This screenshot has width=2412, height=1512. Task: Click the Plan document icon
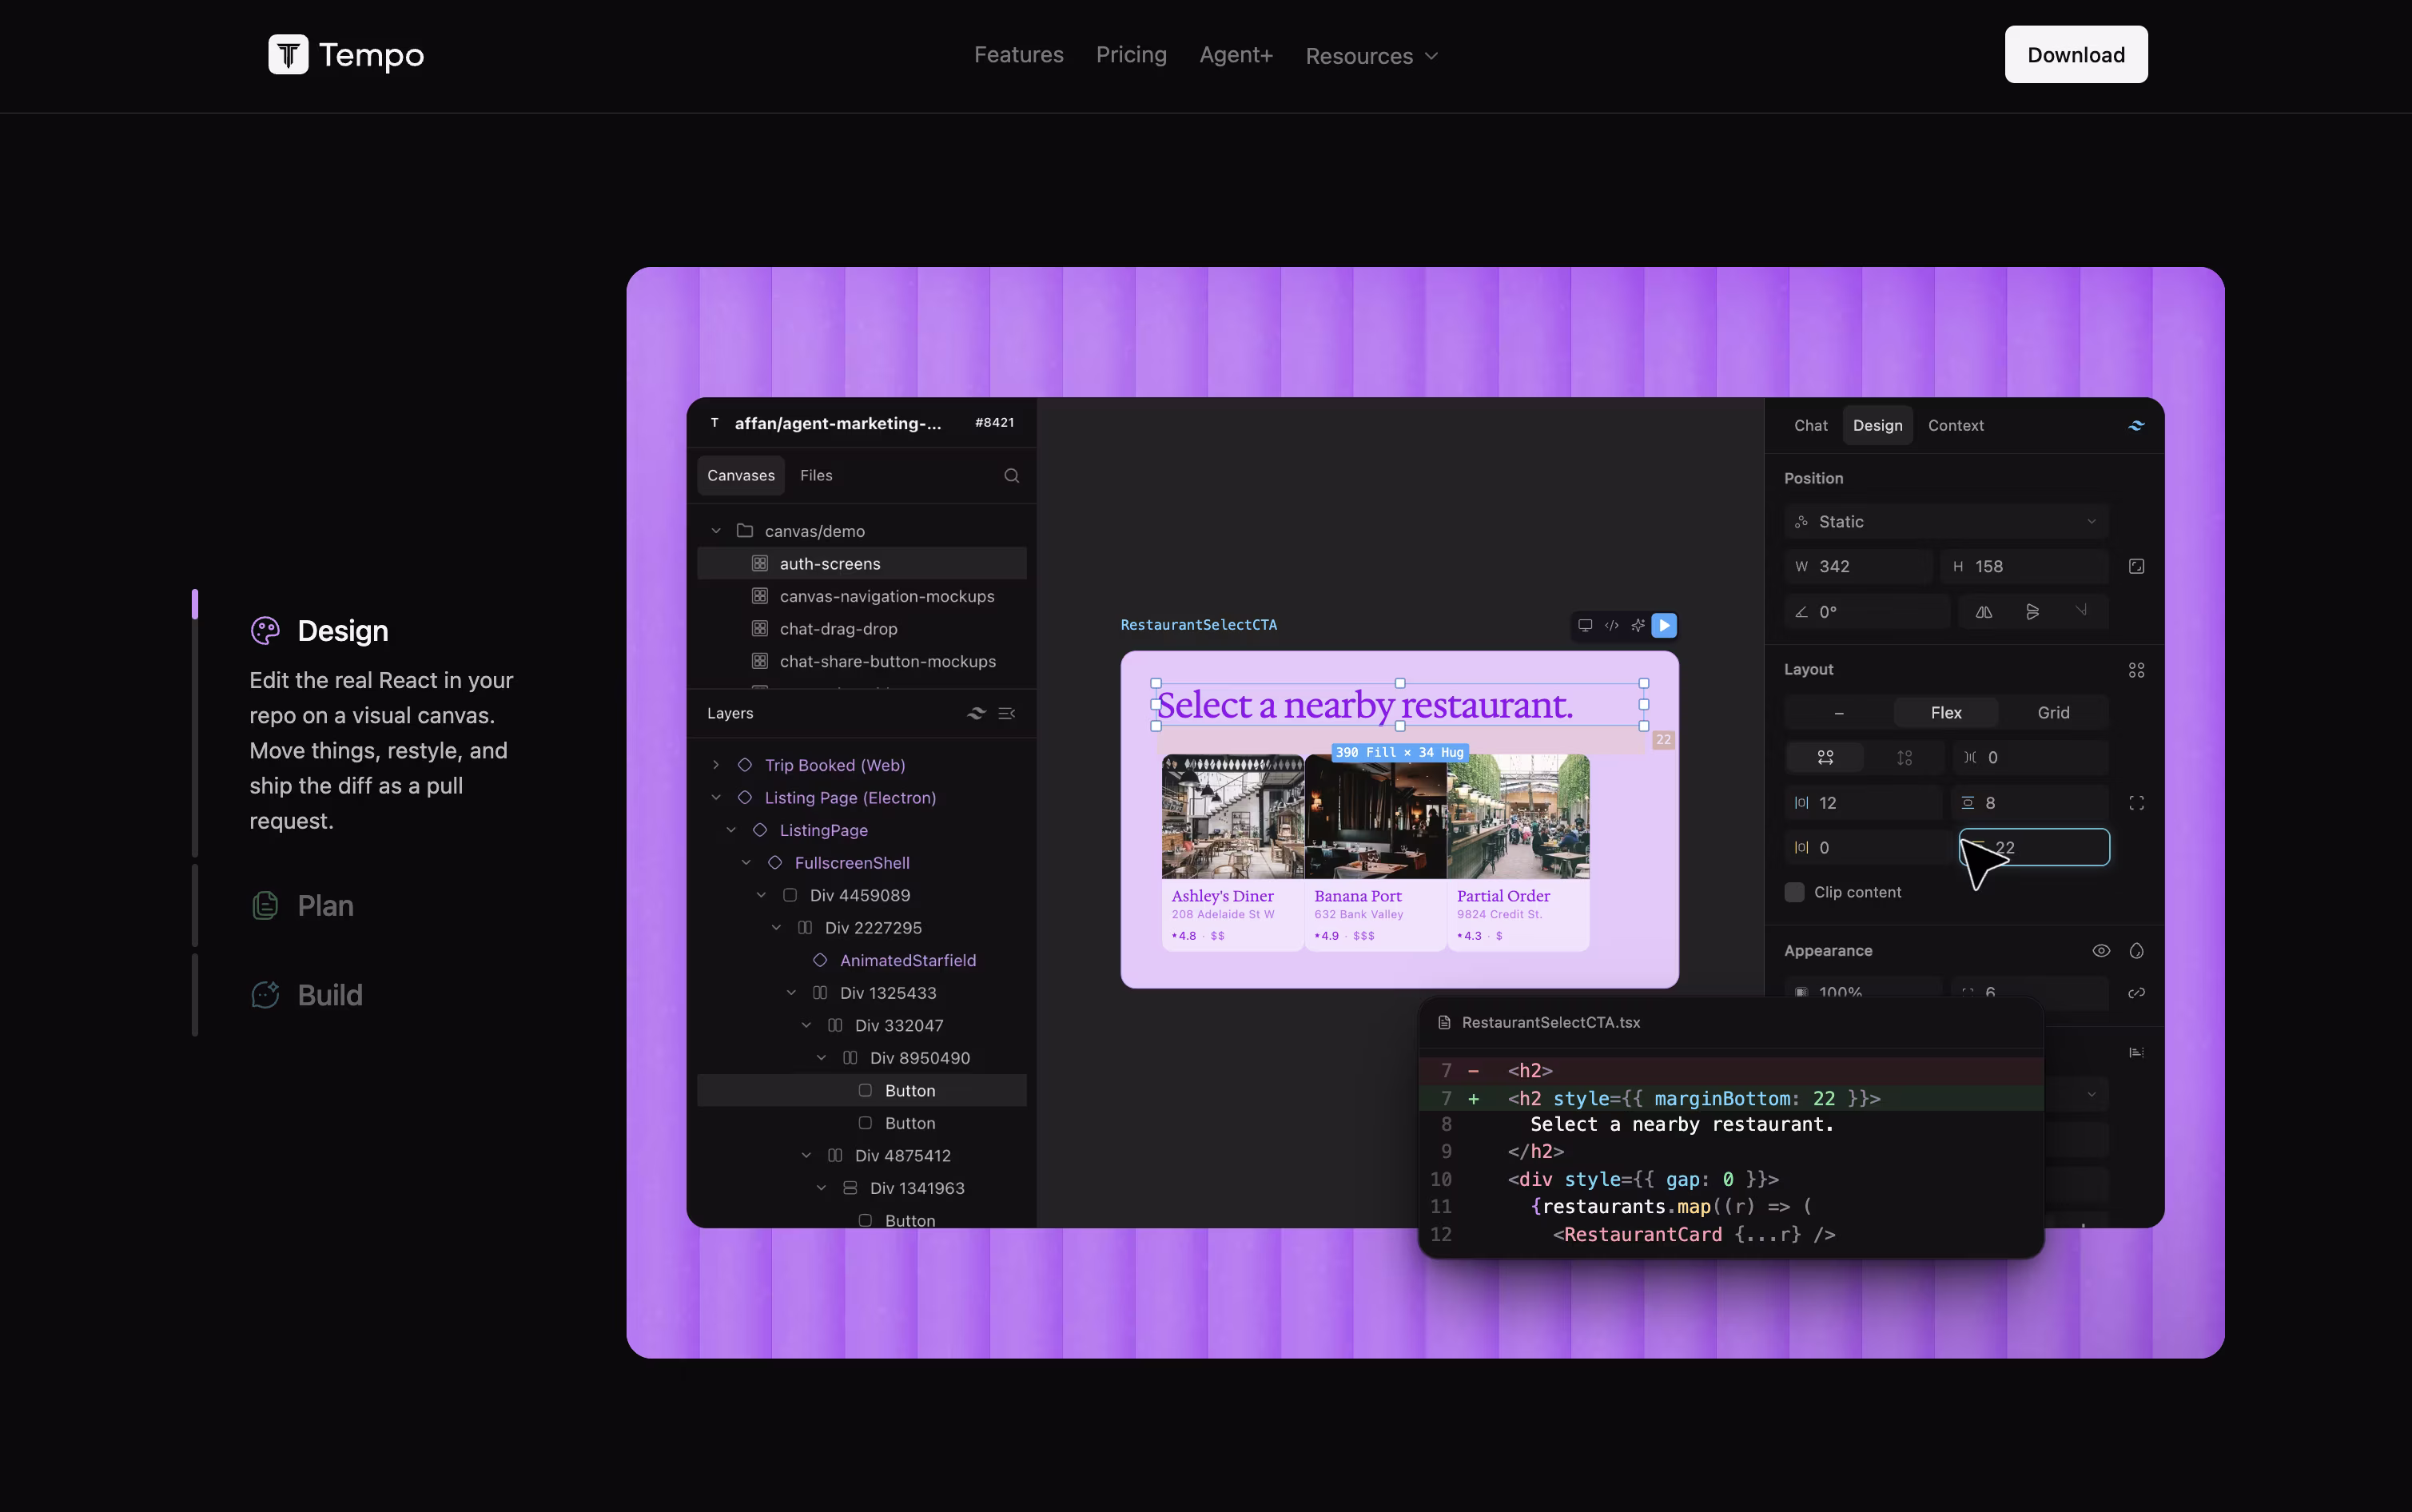click(265, 906)
